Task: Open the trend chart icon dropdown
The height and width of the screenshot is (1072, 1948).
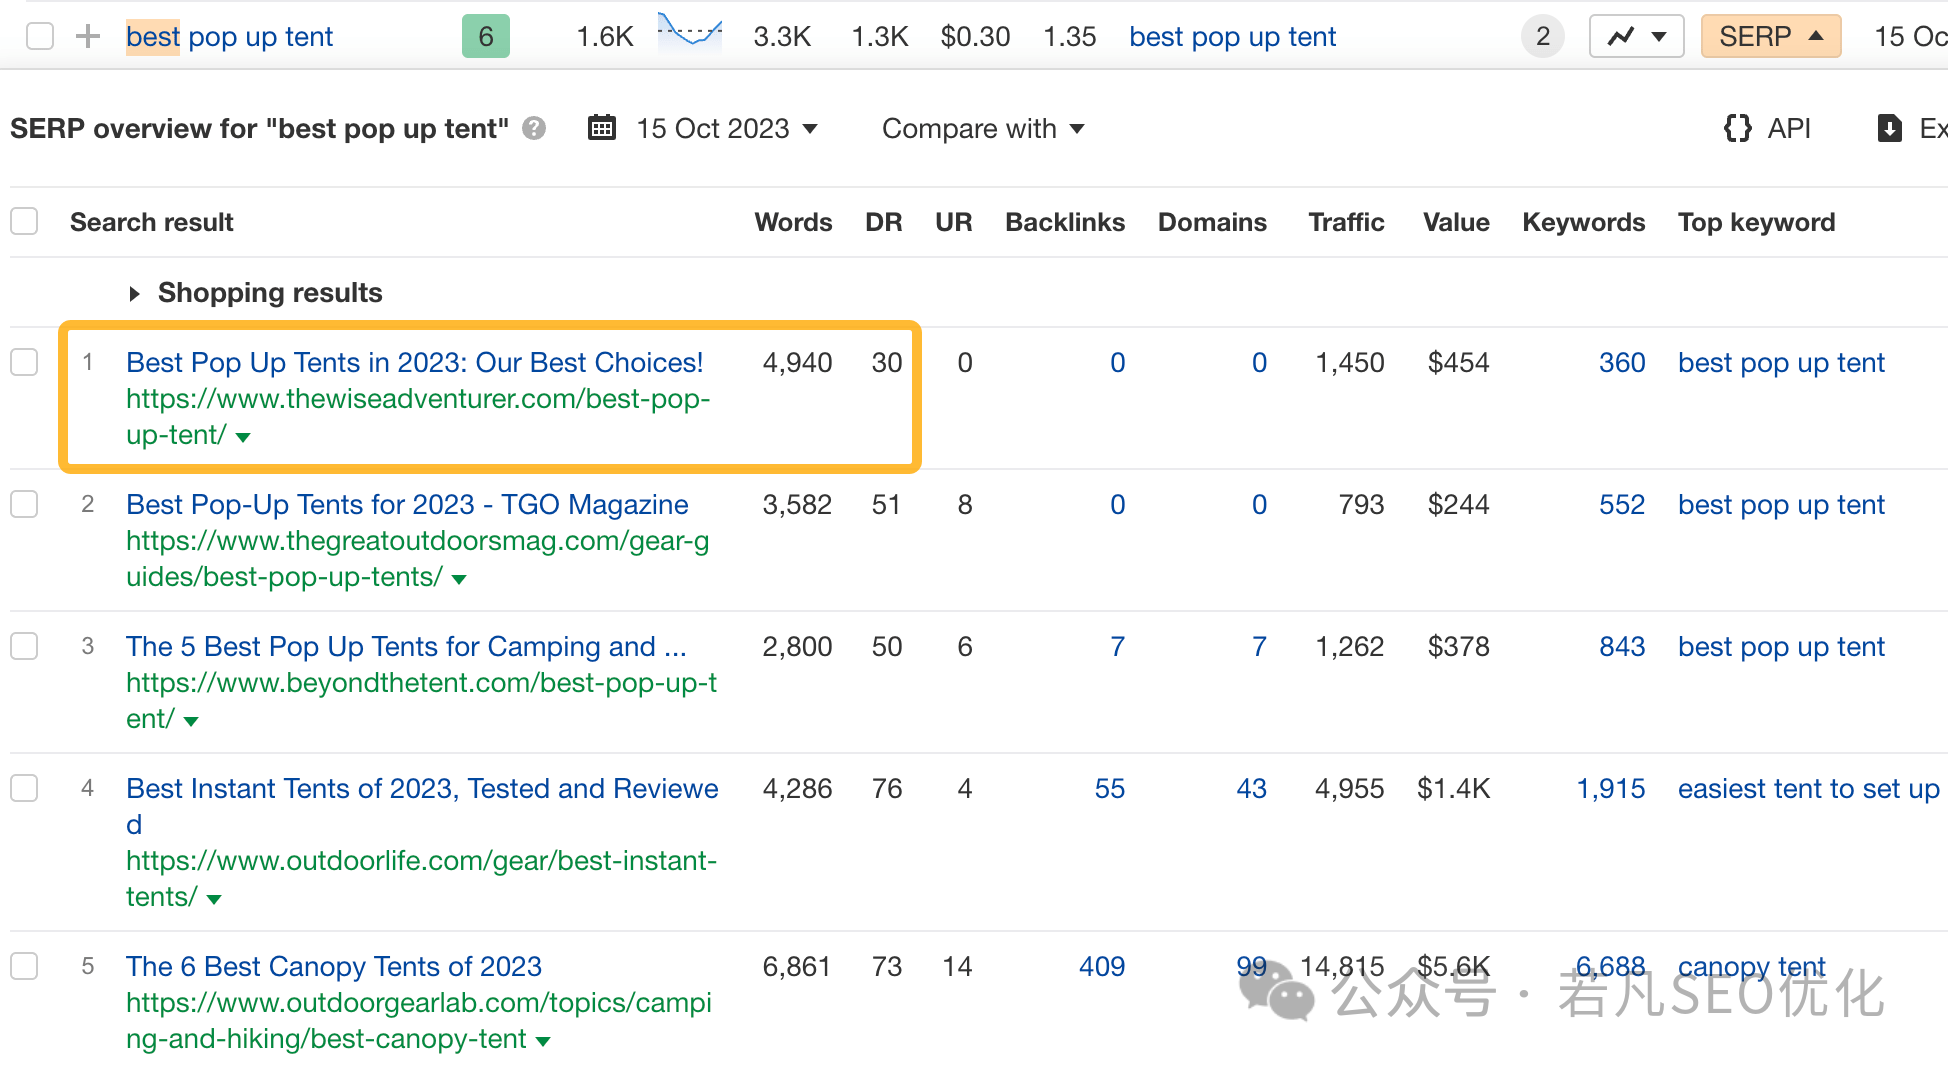Action: pyautogui.click(x=1637, y=37)
